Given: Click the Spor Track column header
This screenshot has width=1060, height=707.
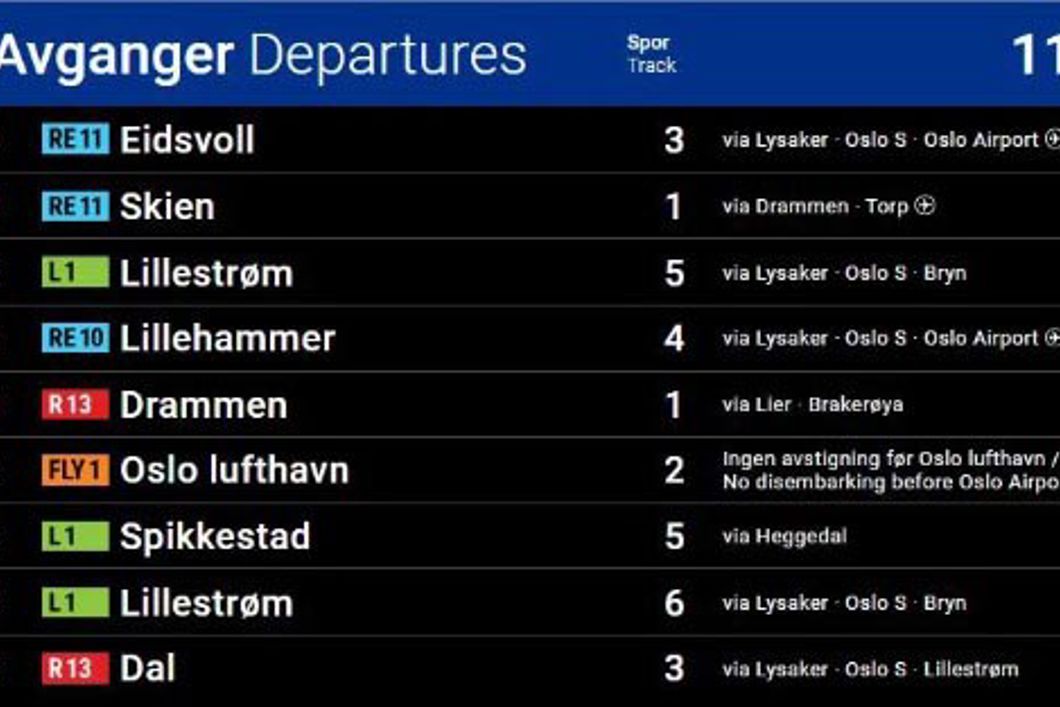Looking at the screenshot, I should pyautogui.click(x=651, y=55).
